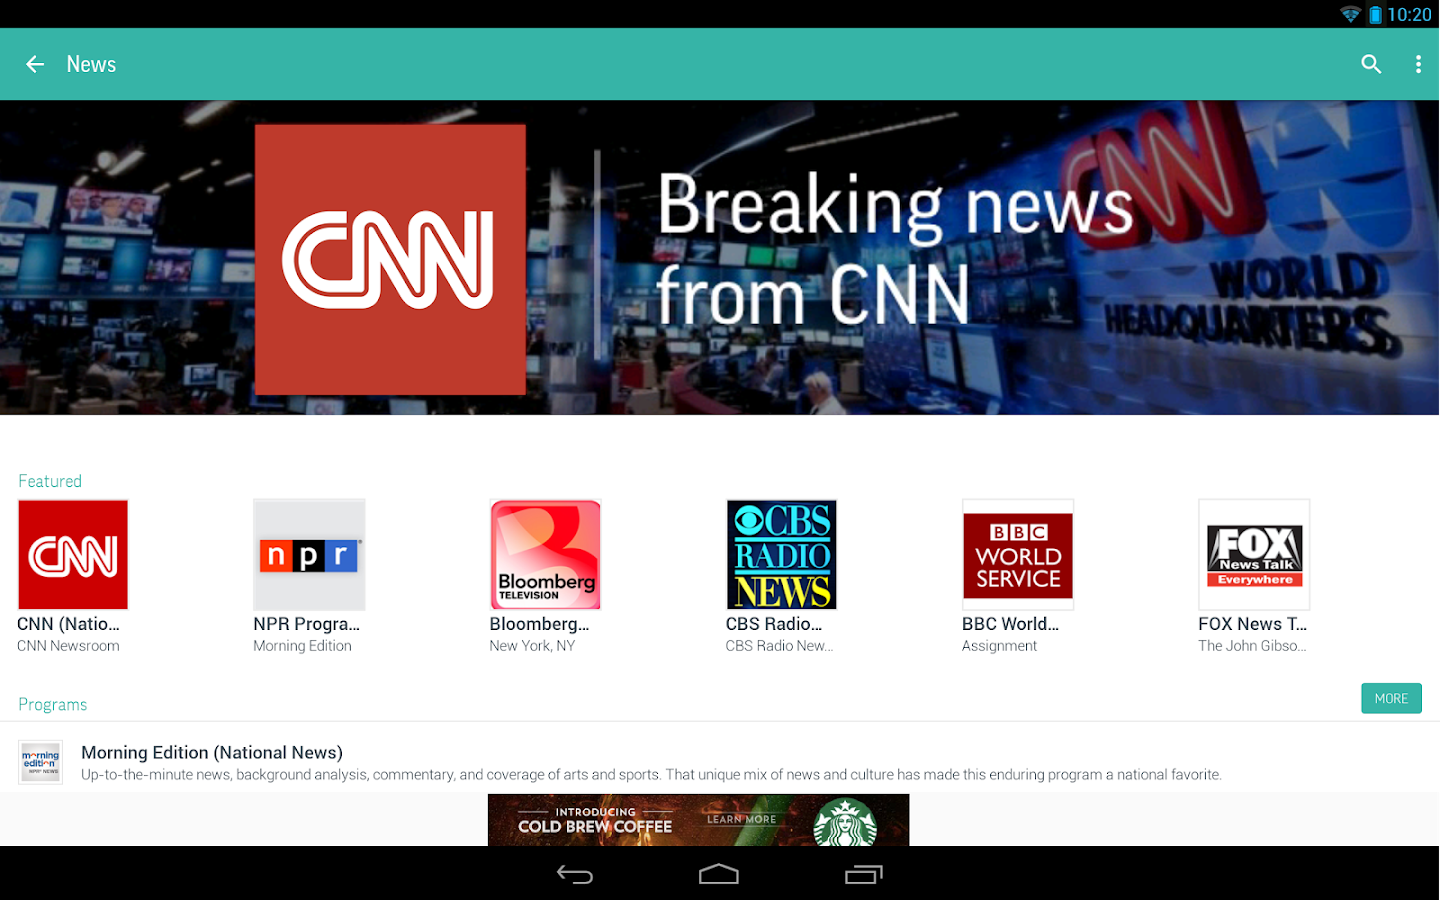
Task: Read the Morning Edition description text
Action: (651, 775)
